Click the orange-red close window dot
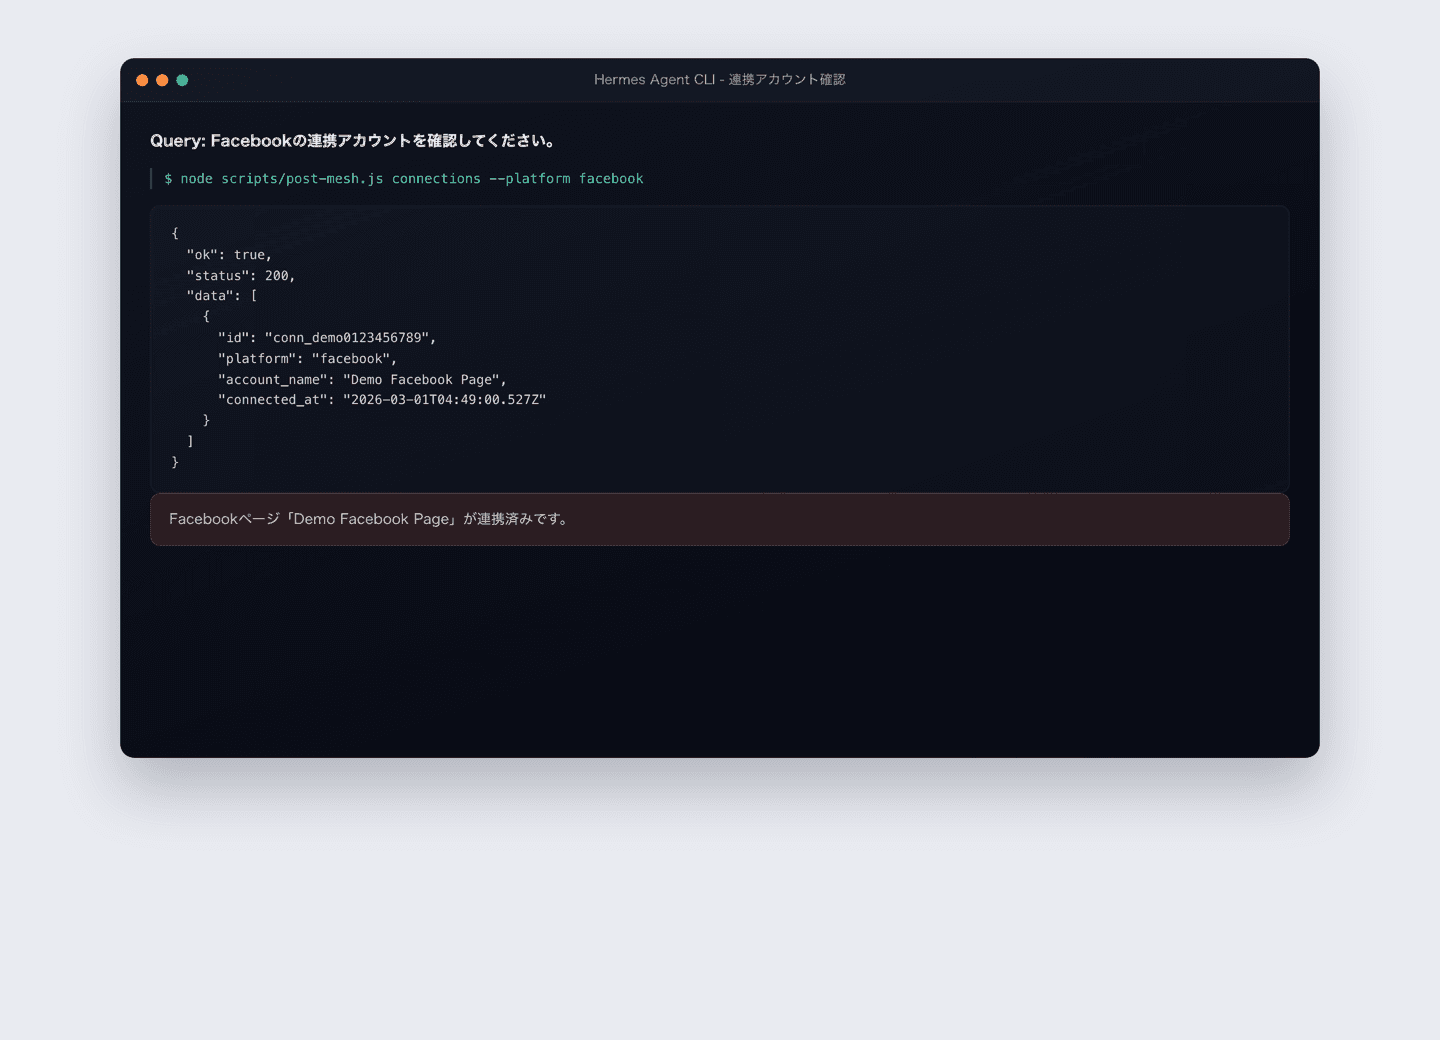The width and height of the screenshot is (1440, 1040). [142, 80]
